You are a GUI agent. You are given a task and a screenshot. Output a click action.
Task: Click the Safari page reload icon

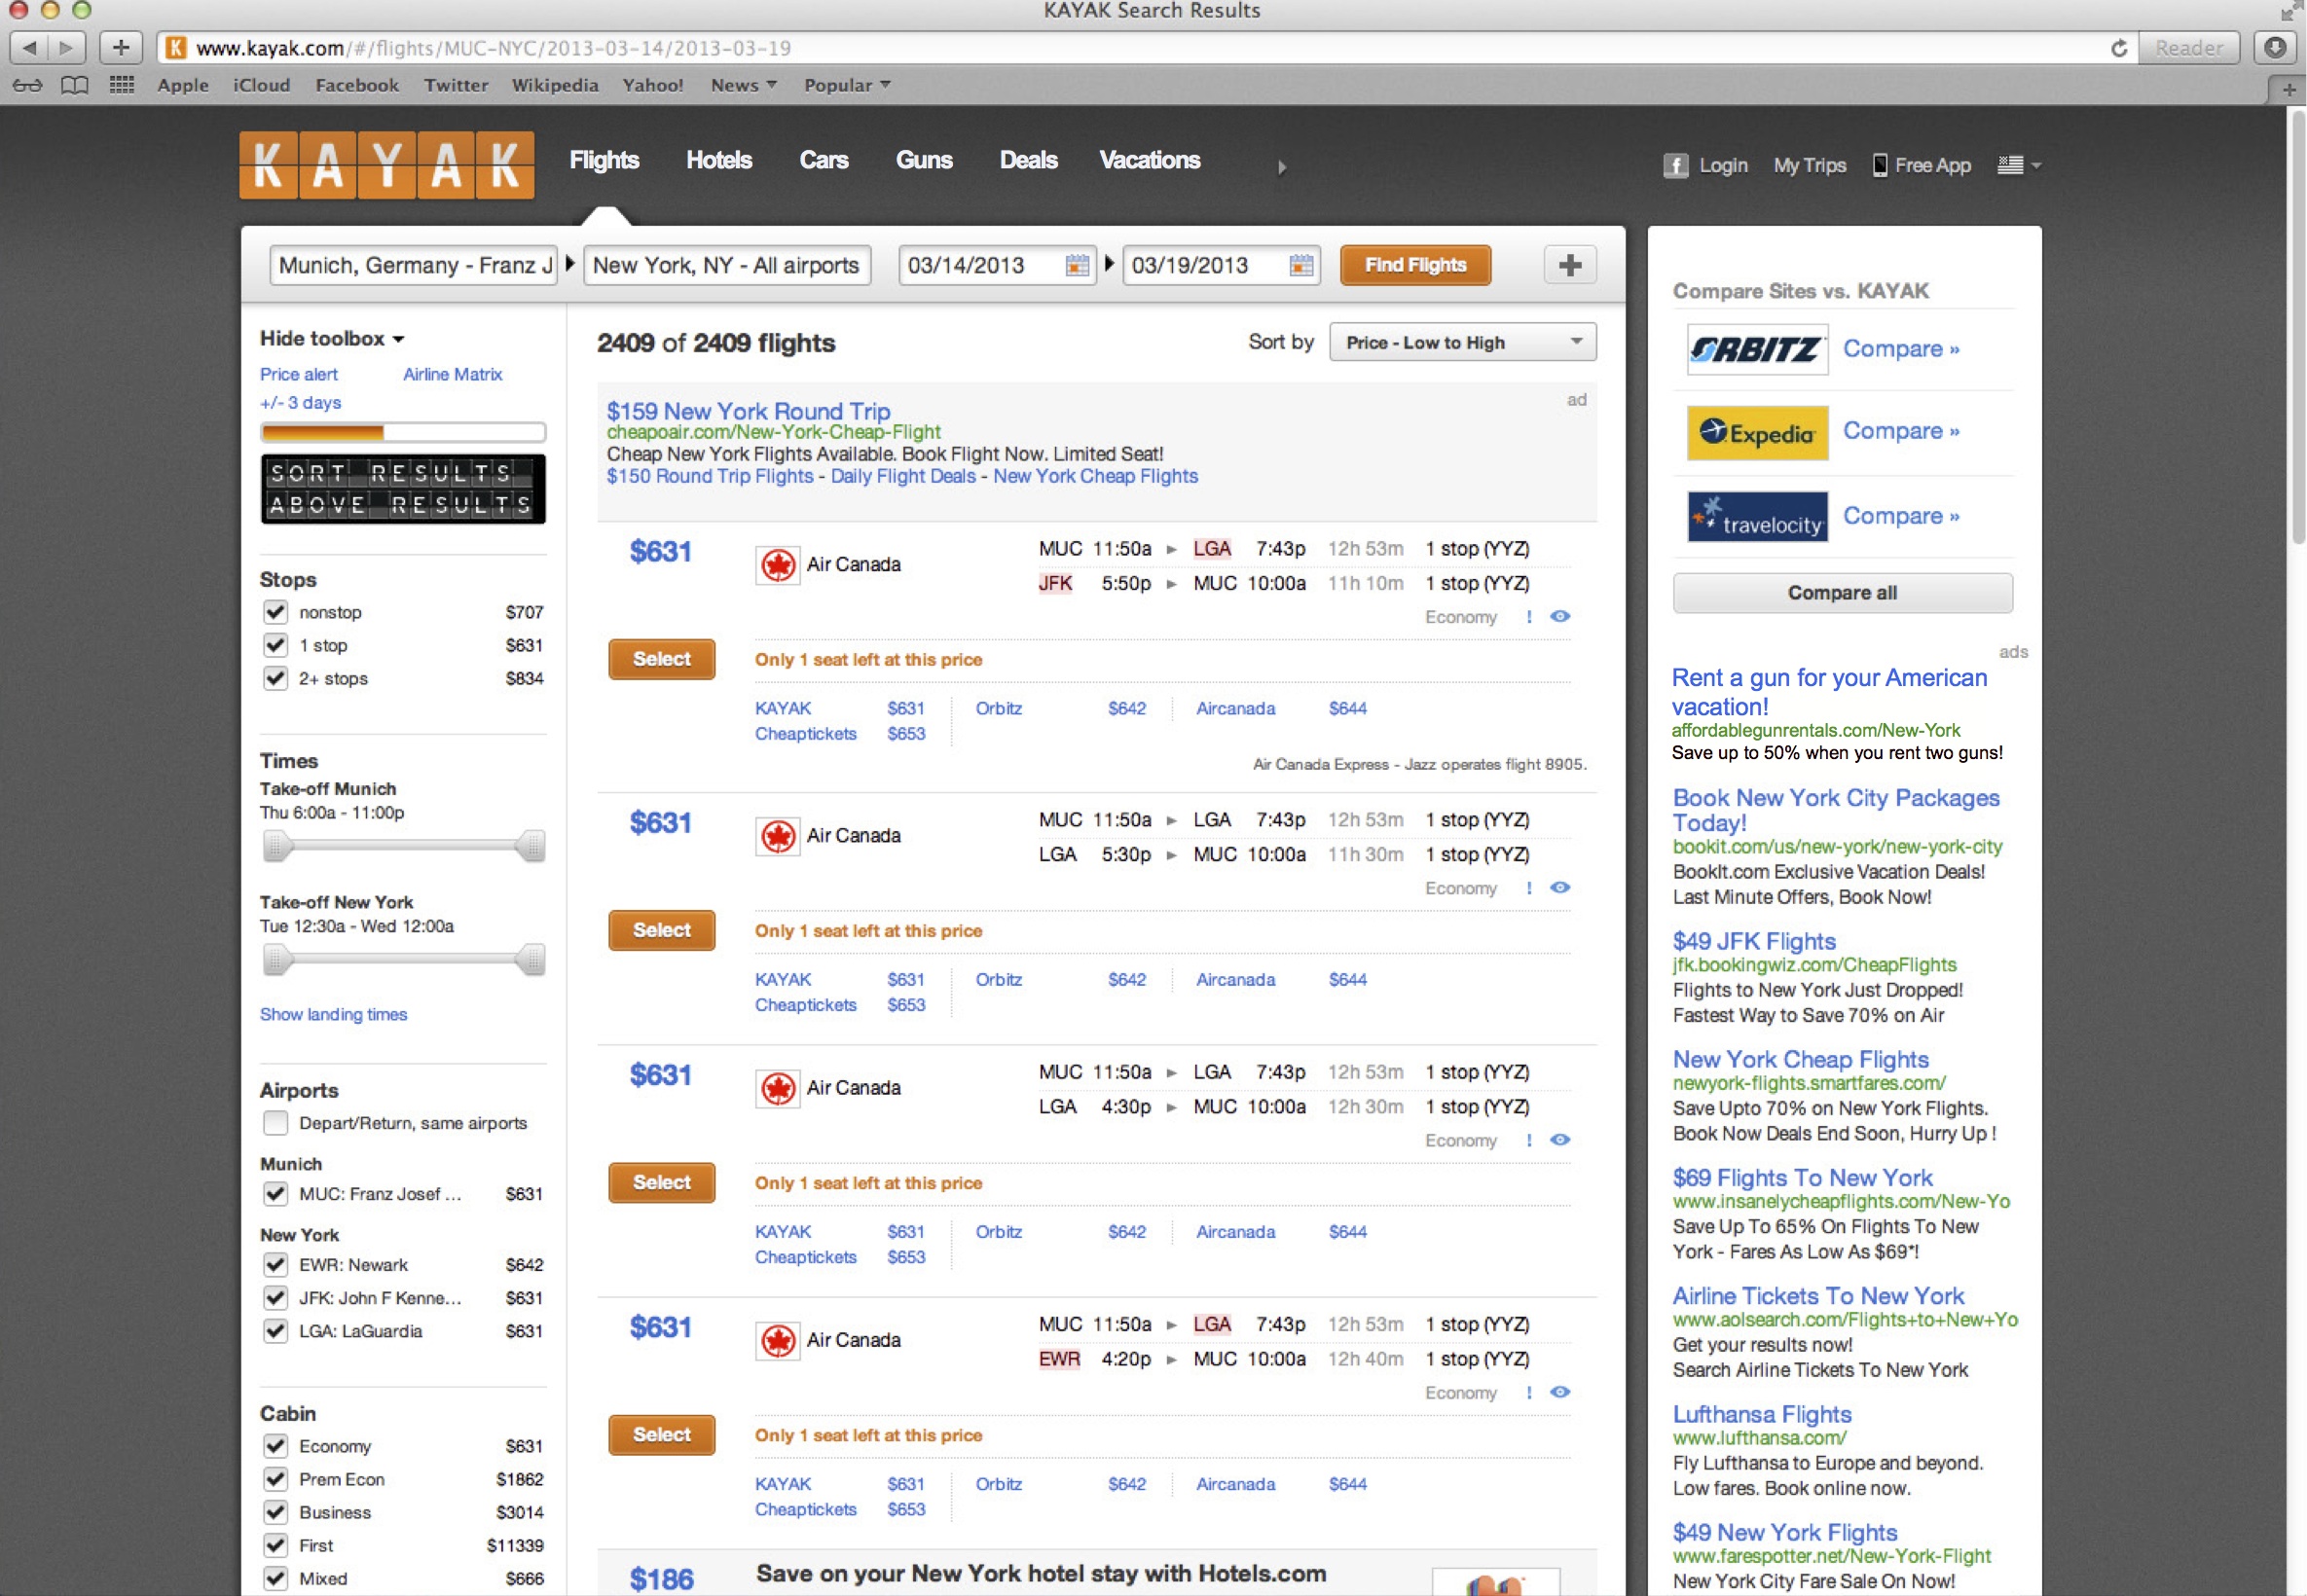click(x=2118, y=48)
